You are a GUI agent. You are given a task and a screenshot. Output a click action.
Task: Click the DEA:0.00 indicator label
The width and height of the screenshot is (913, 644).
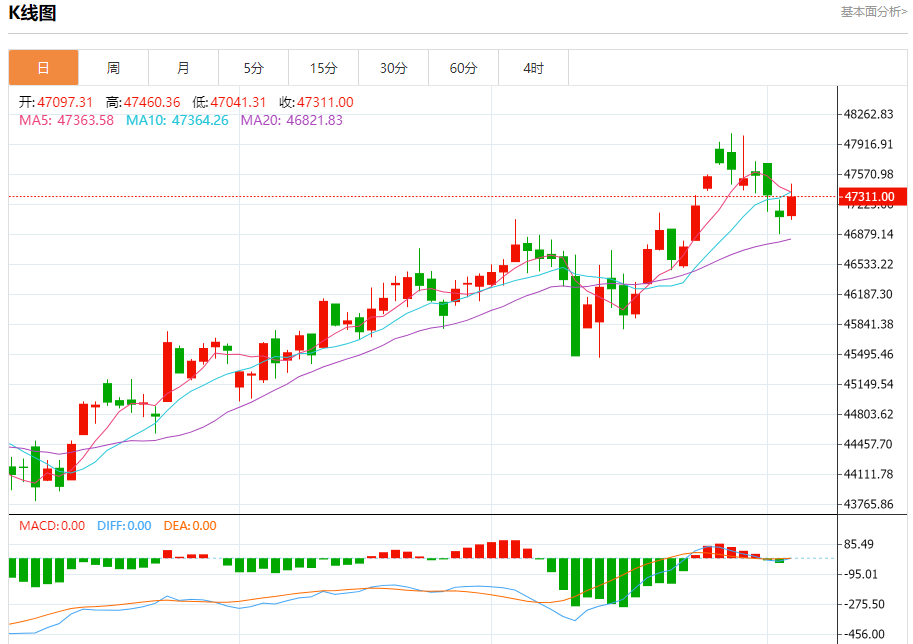click(190, 526)
